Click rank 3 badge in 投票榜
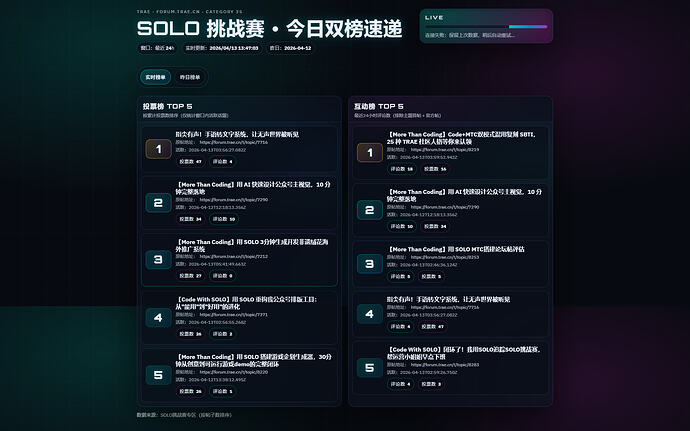 158,259
